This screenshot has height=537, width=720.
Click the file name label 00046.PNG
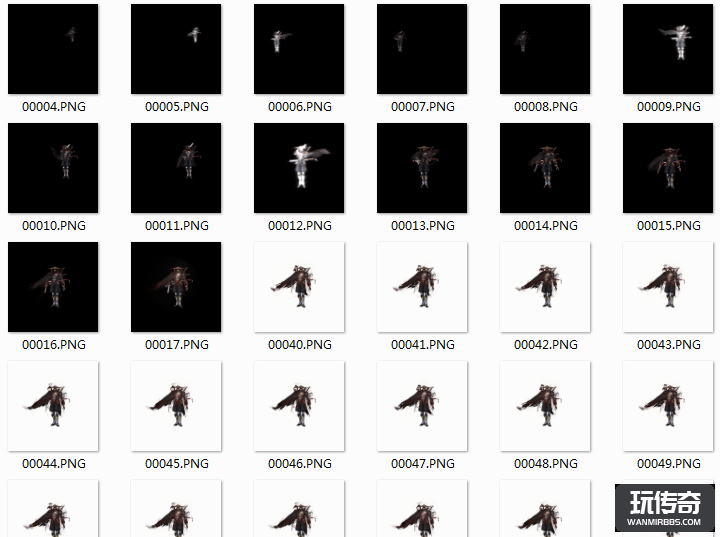point(300,464)
